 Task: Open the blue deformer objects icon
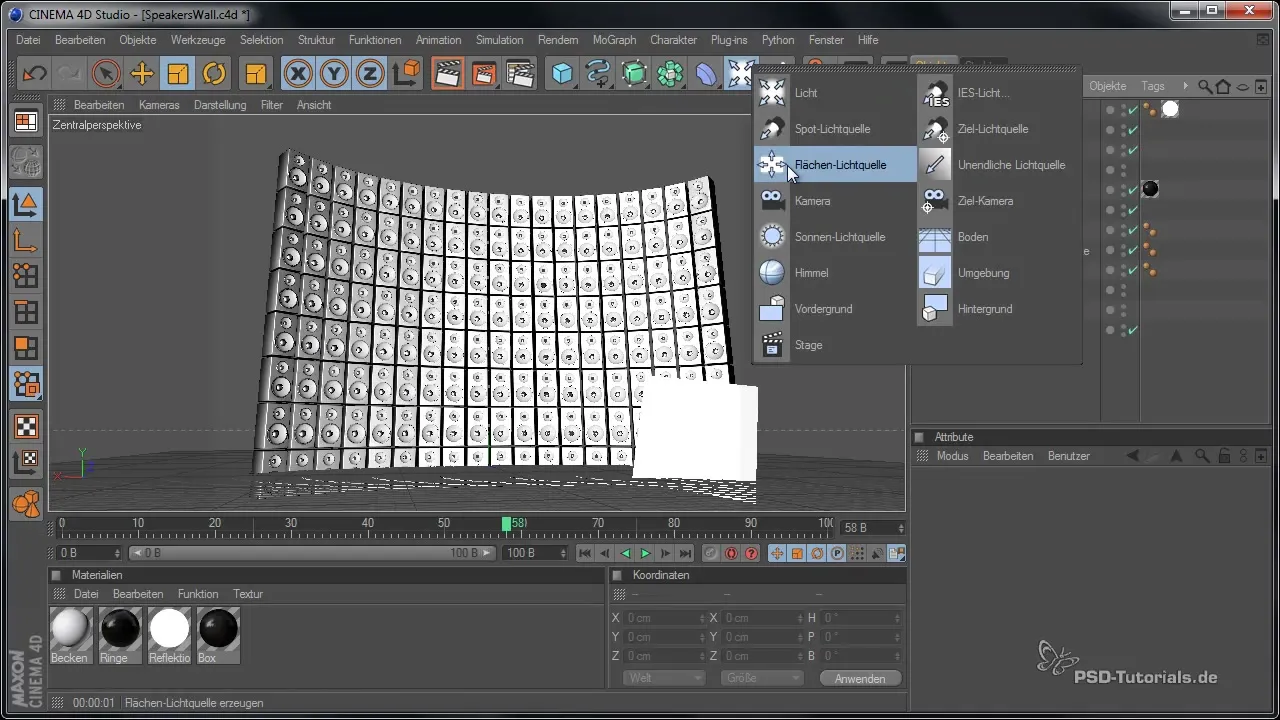click(706, 74)
